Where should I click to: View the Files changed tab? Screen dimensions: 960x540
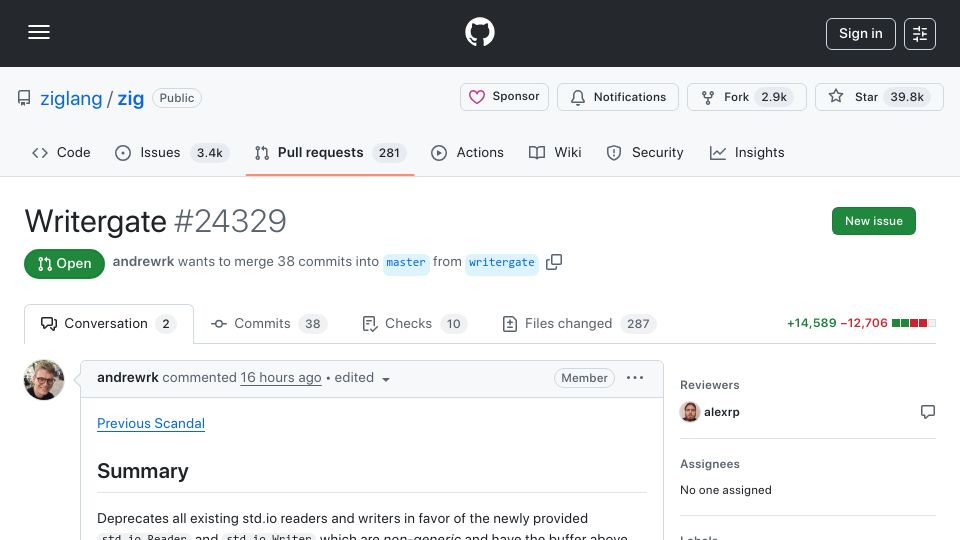(579, 324)
